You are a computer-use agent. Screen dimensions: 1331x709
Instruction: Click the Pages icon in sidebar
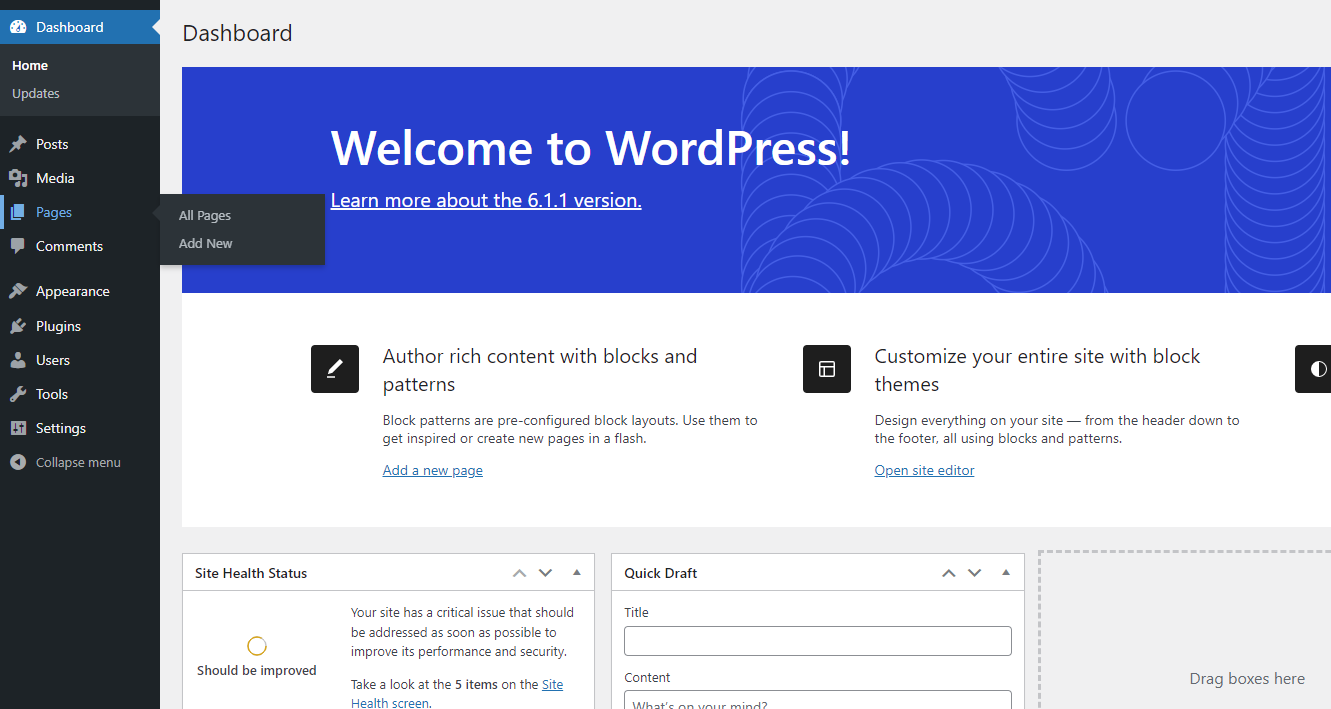18,212
